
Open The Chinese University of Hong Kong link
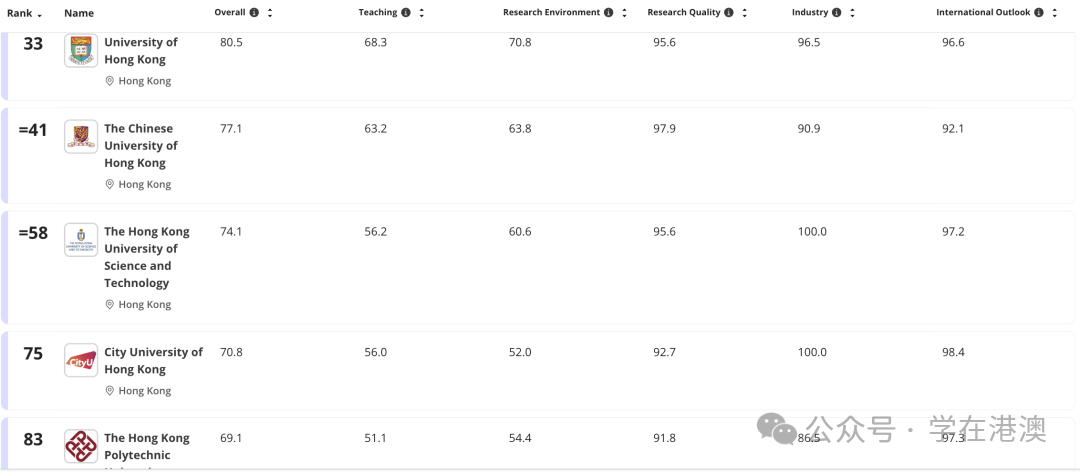139,145
